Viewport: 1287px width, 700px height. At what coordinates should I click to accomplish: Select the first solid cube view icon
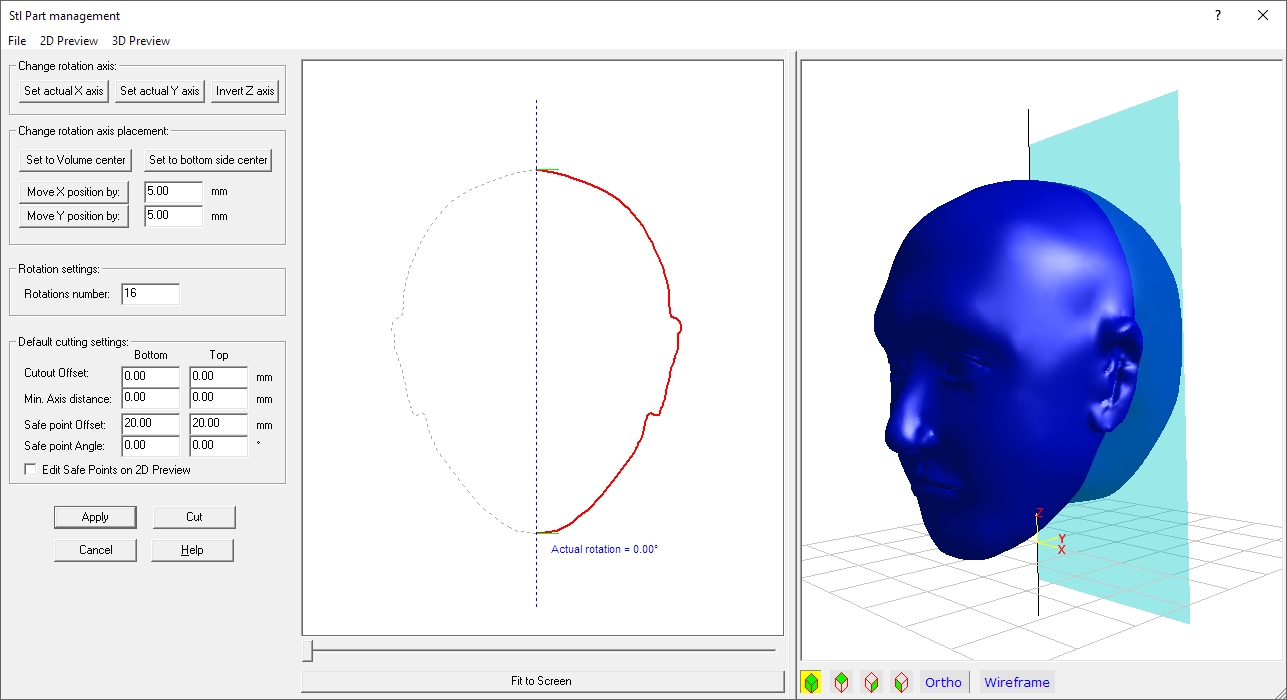[813, 681]
